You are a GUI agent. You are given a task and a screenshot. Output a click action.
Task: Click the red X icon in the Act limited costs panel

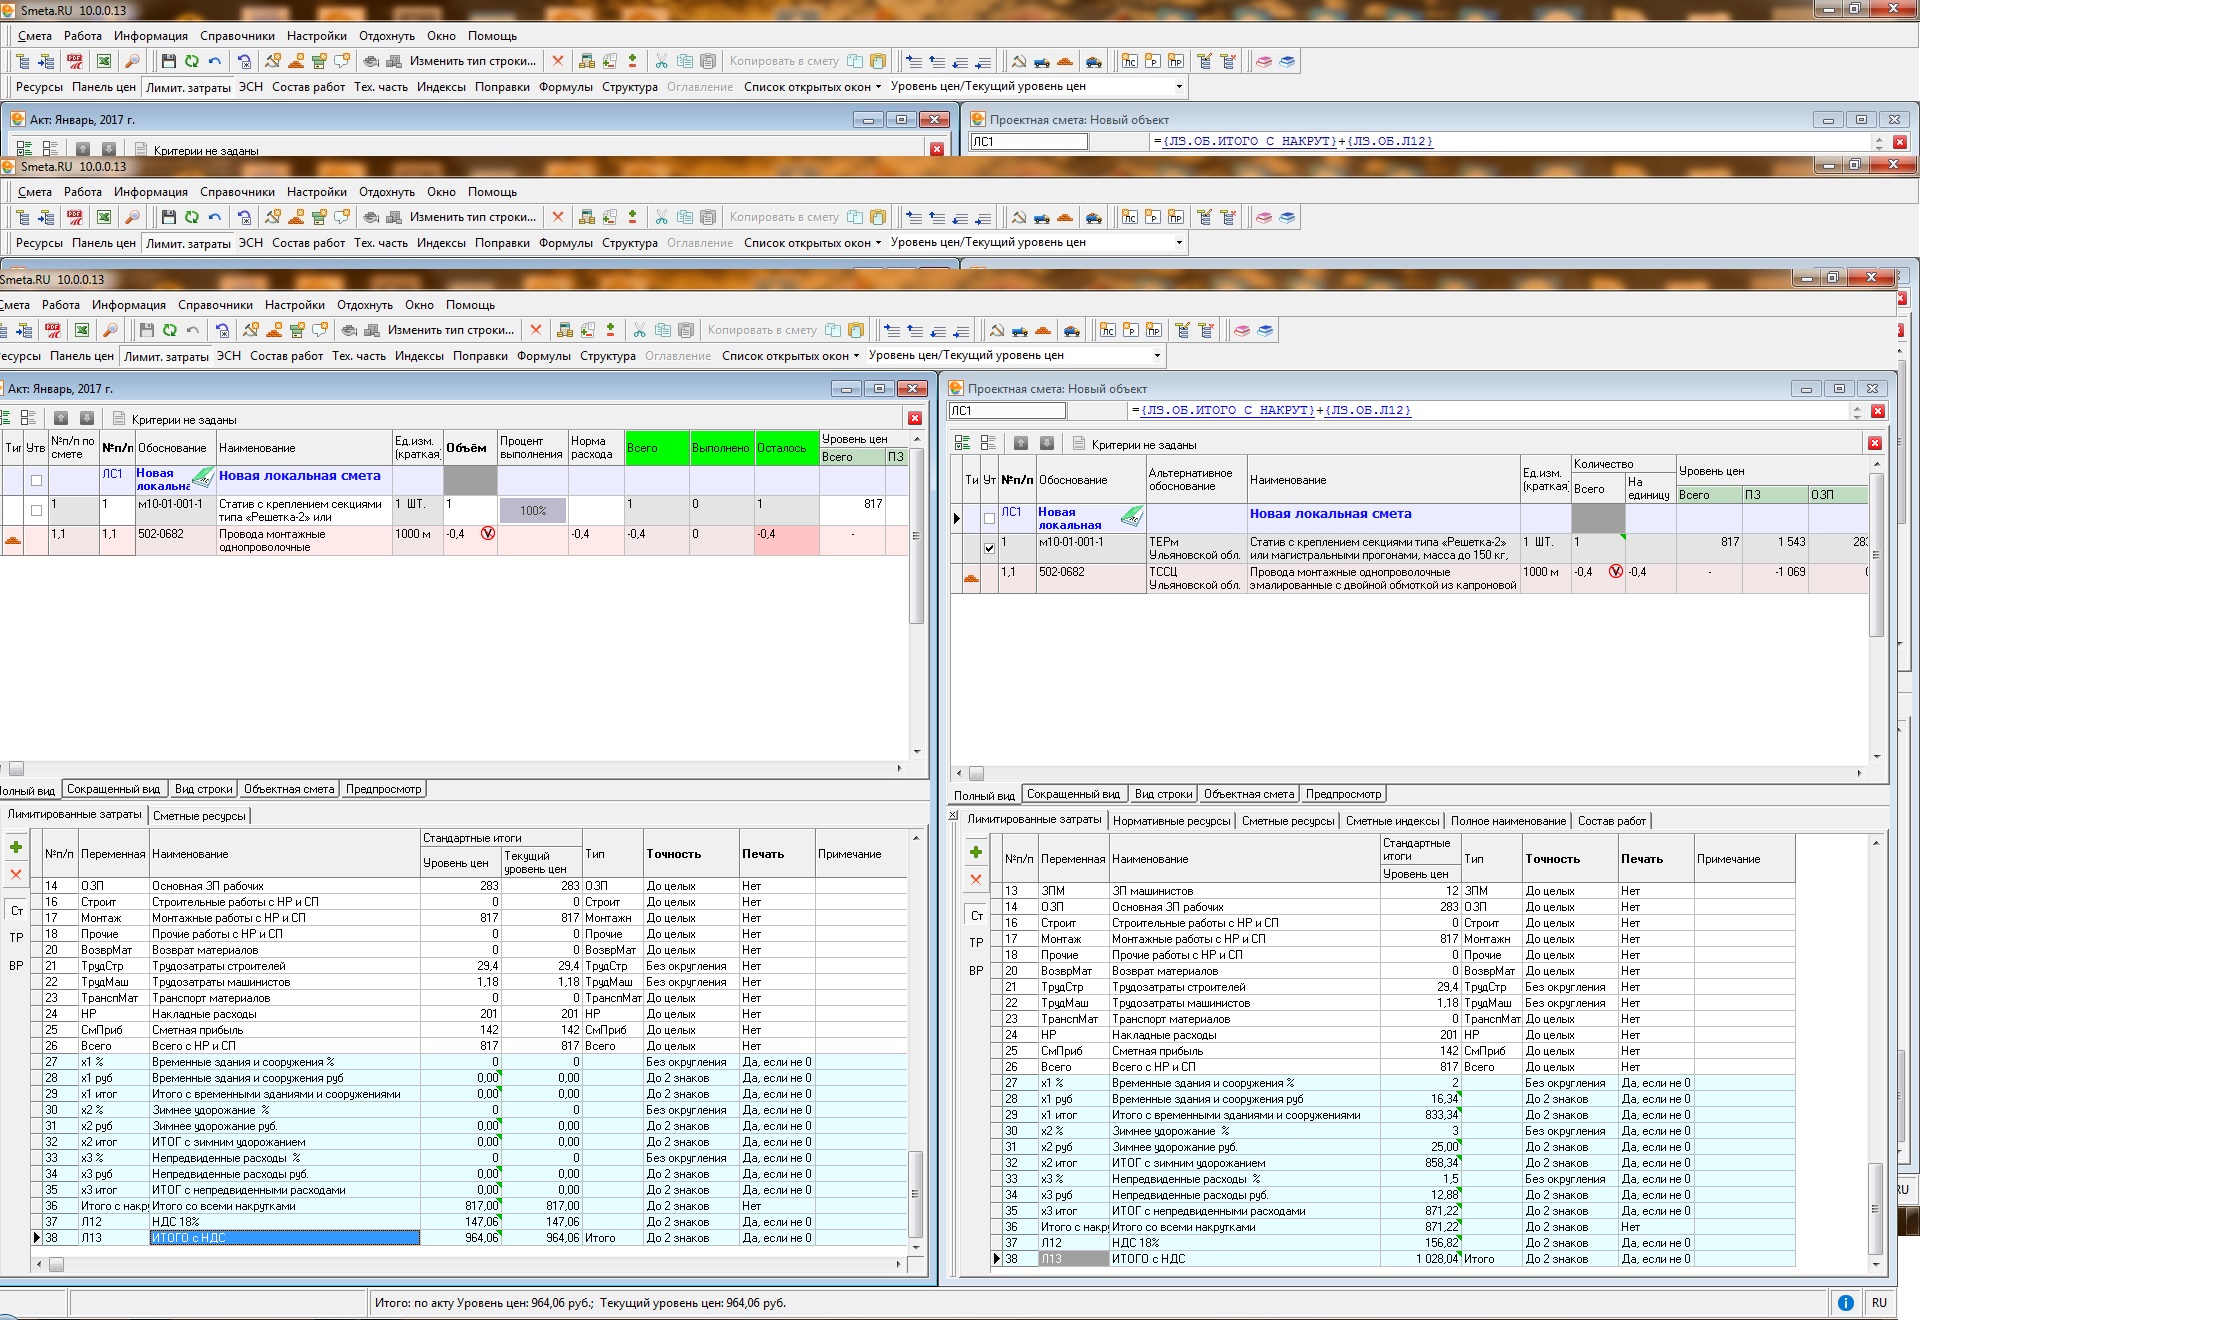[16, 874]
